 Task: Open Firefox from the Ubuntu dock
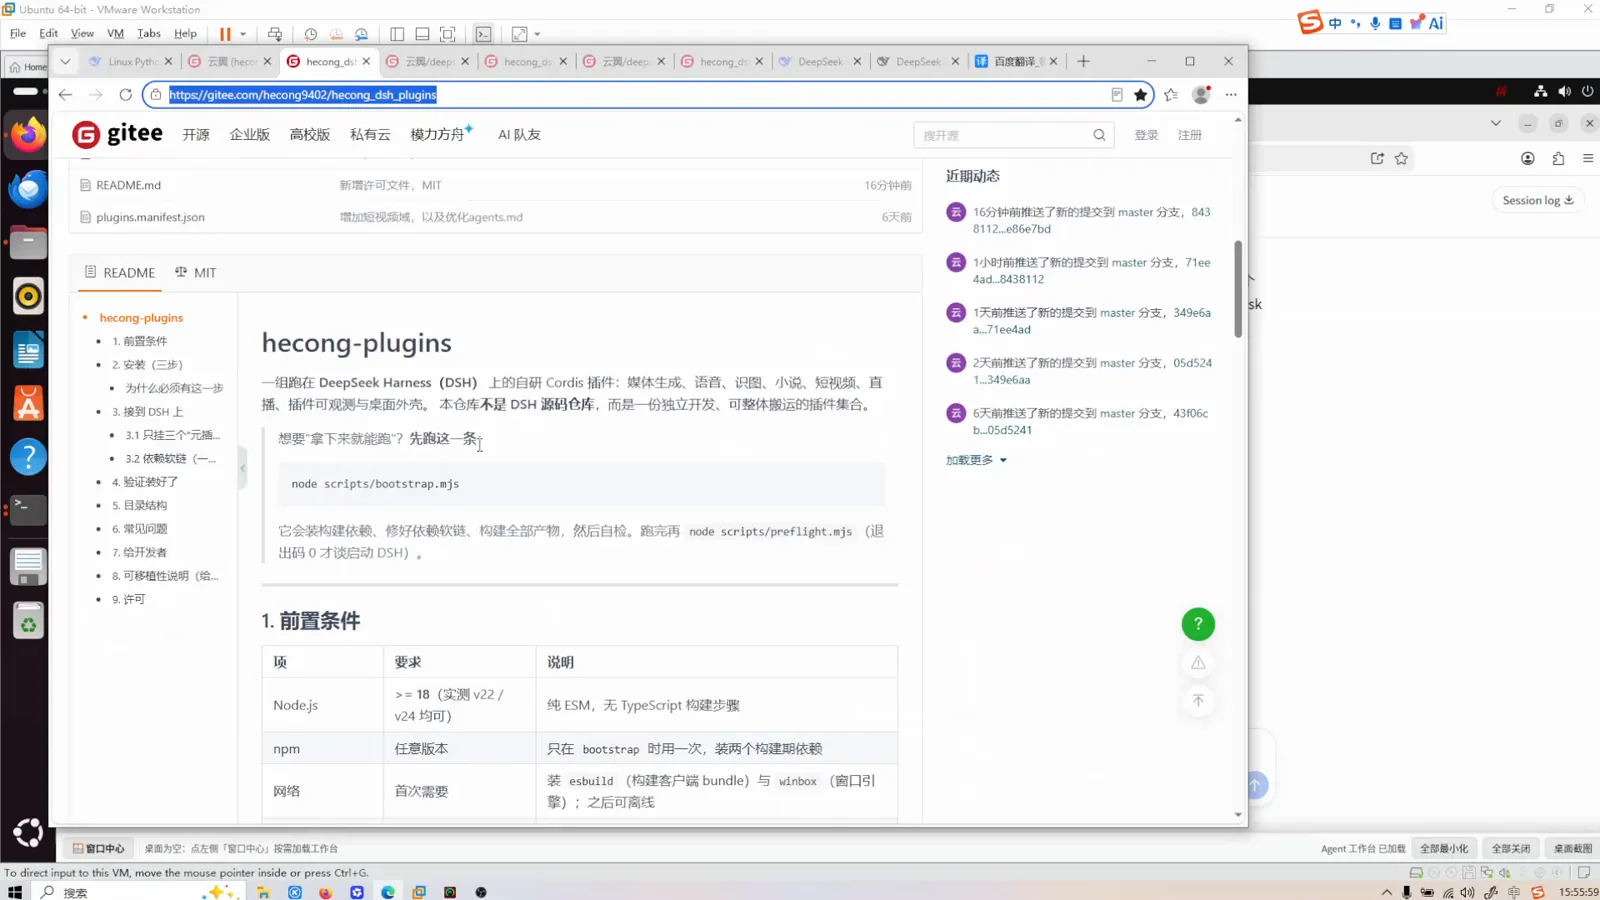28,135
